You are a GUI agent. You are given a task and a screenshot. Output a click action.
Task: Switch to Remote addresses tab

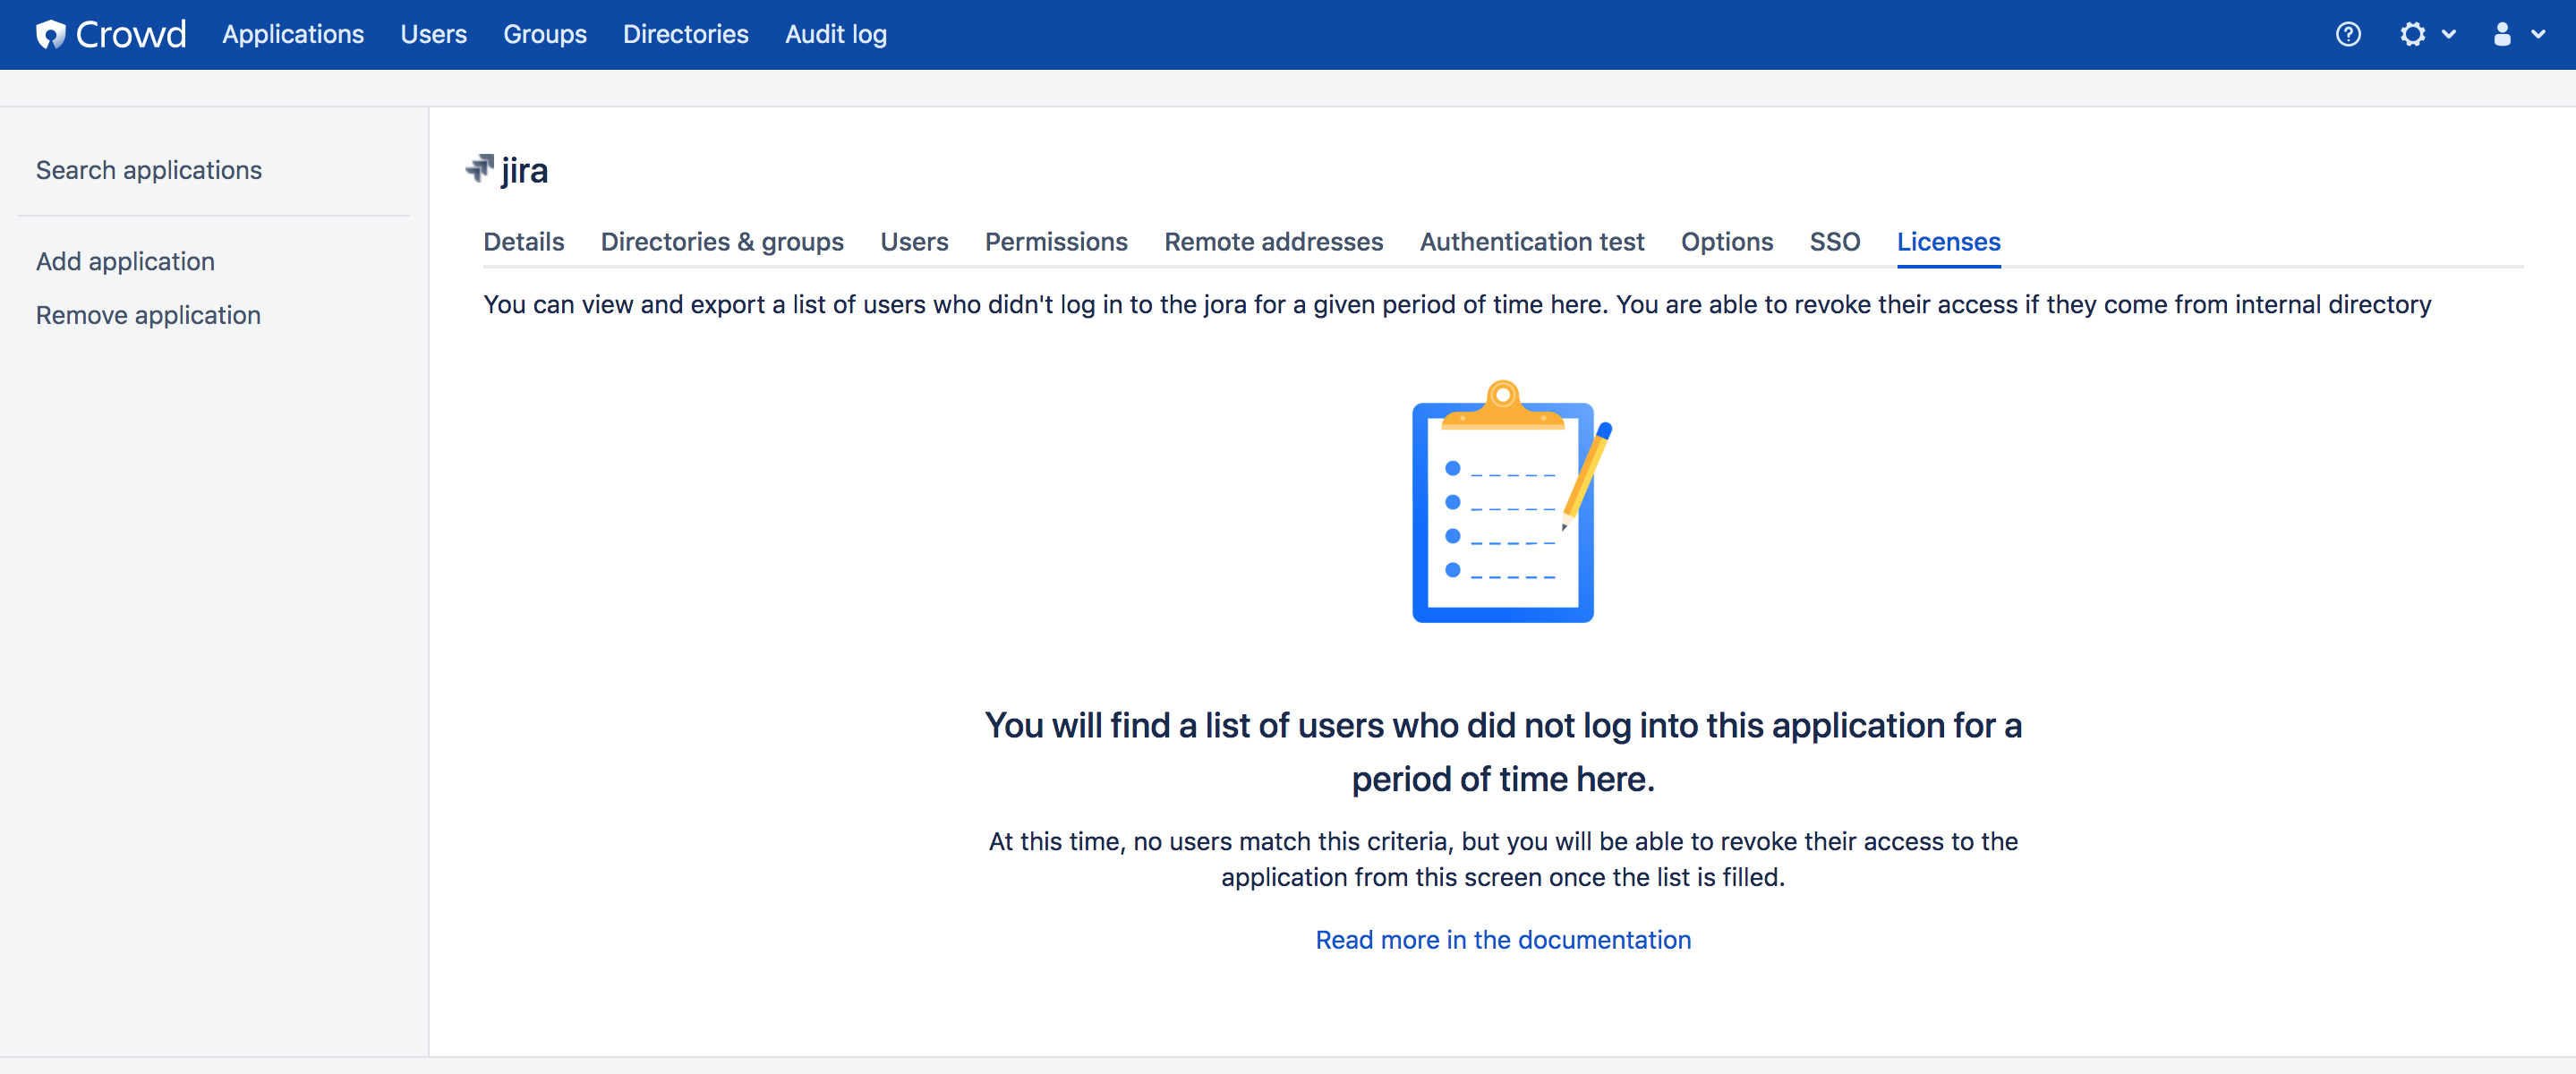click(1274, 242)
